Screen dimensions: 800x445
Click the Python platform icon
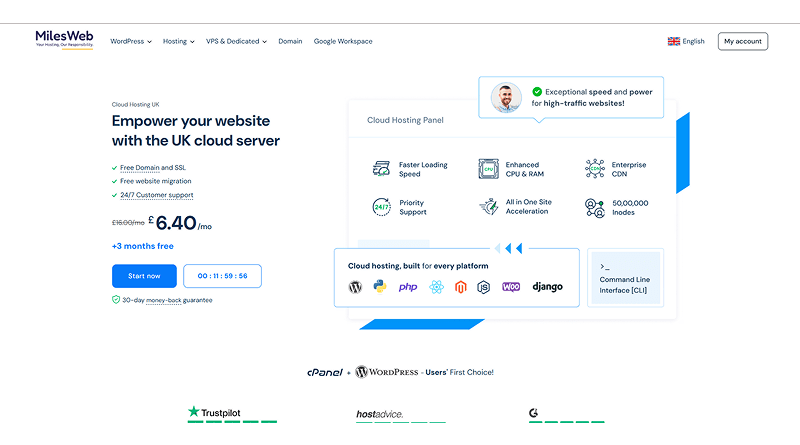click(380, 286)
